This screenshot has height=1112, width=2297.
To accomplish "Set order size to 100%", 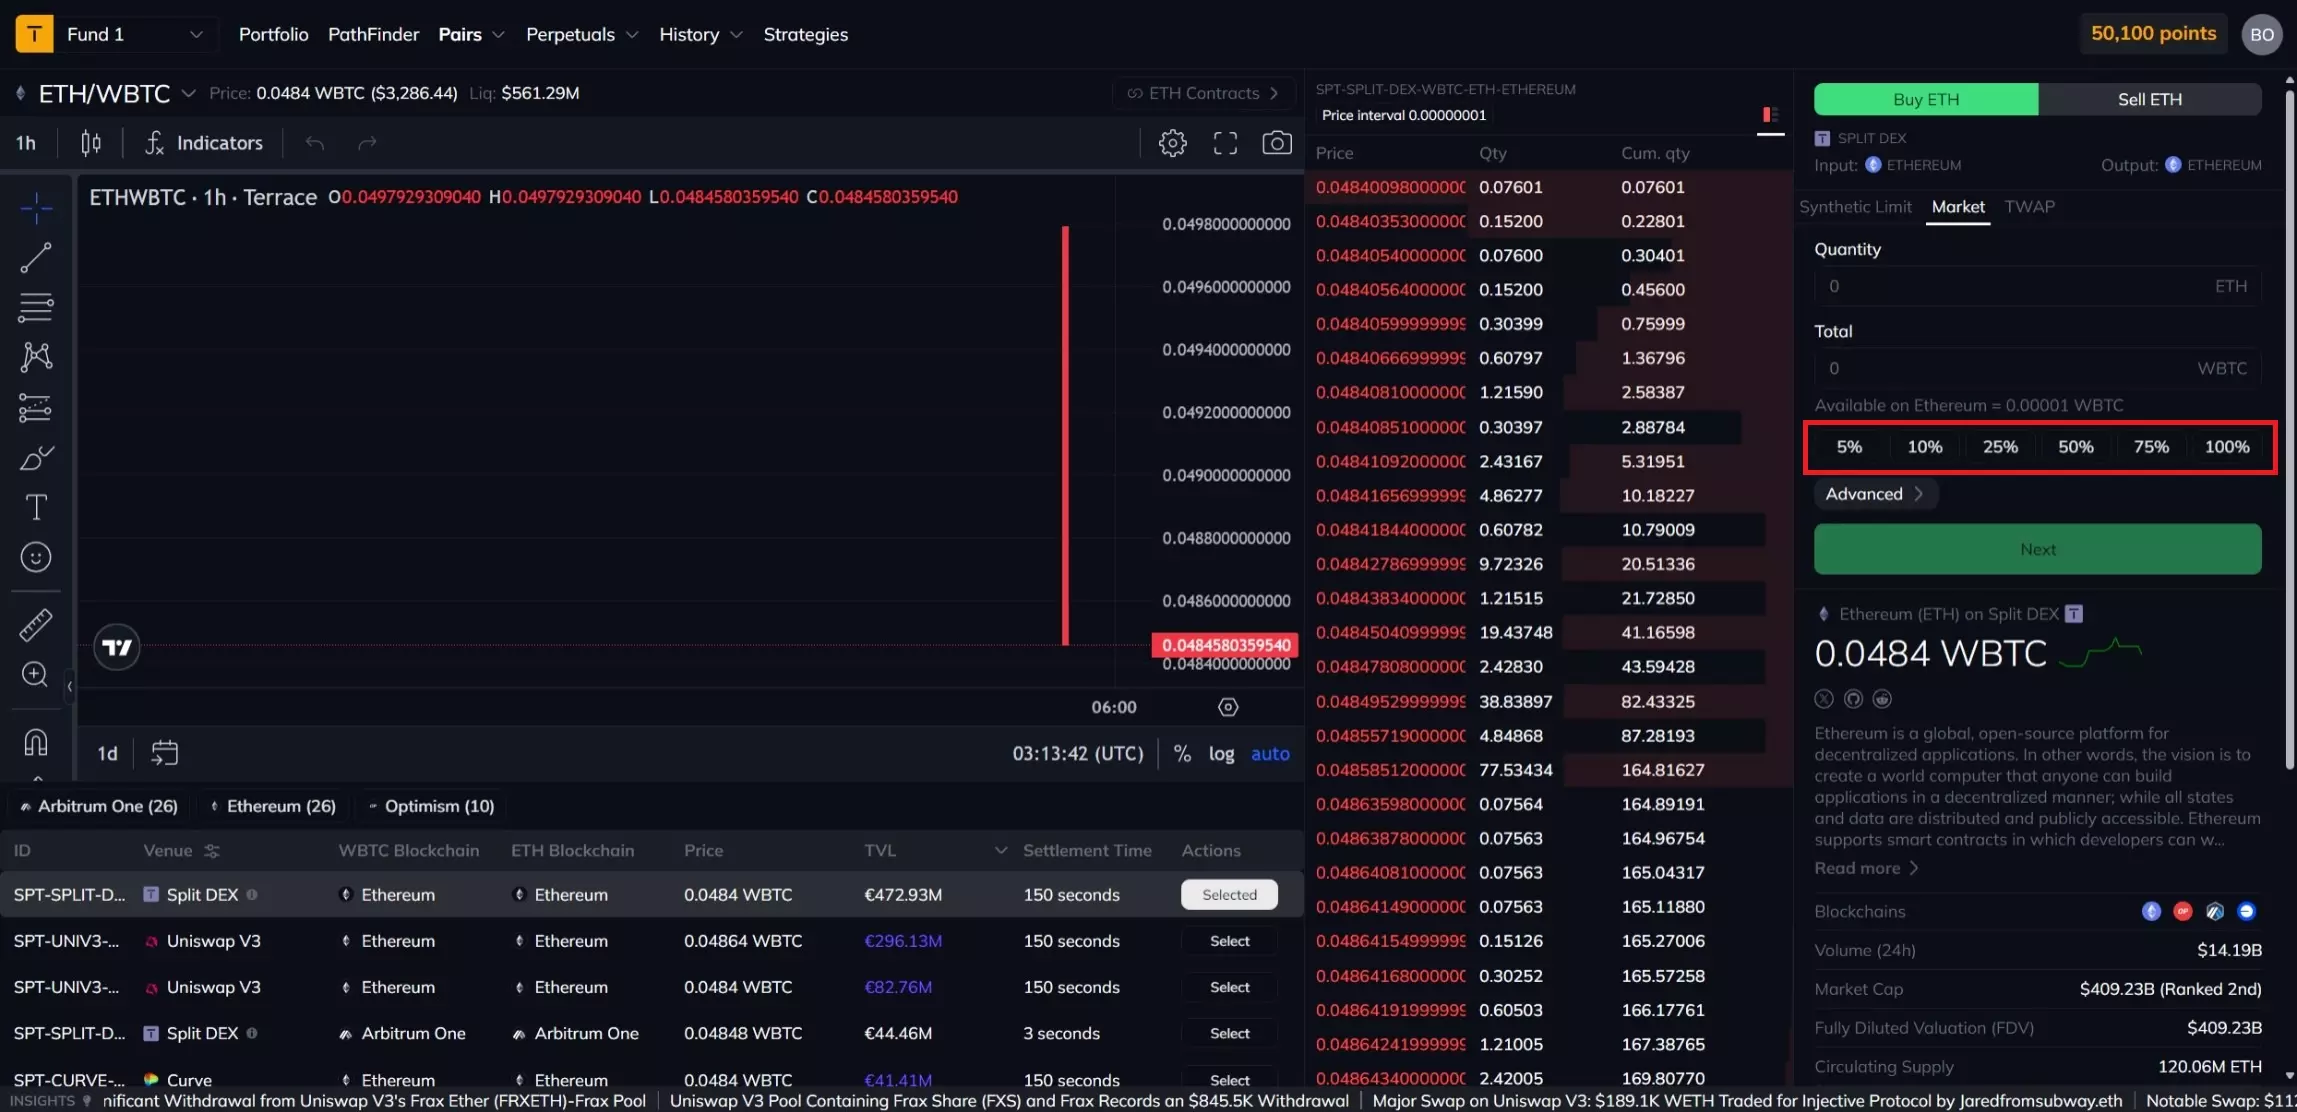I will click(2227, 447).
